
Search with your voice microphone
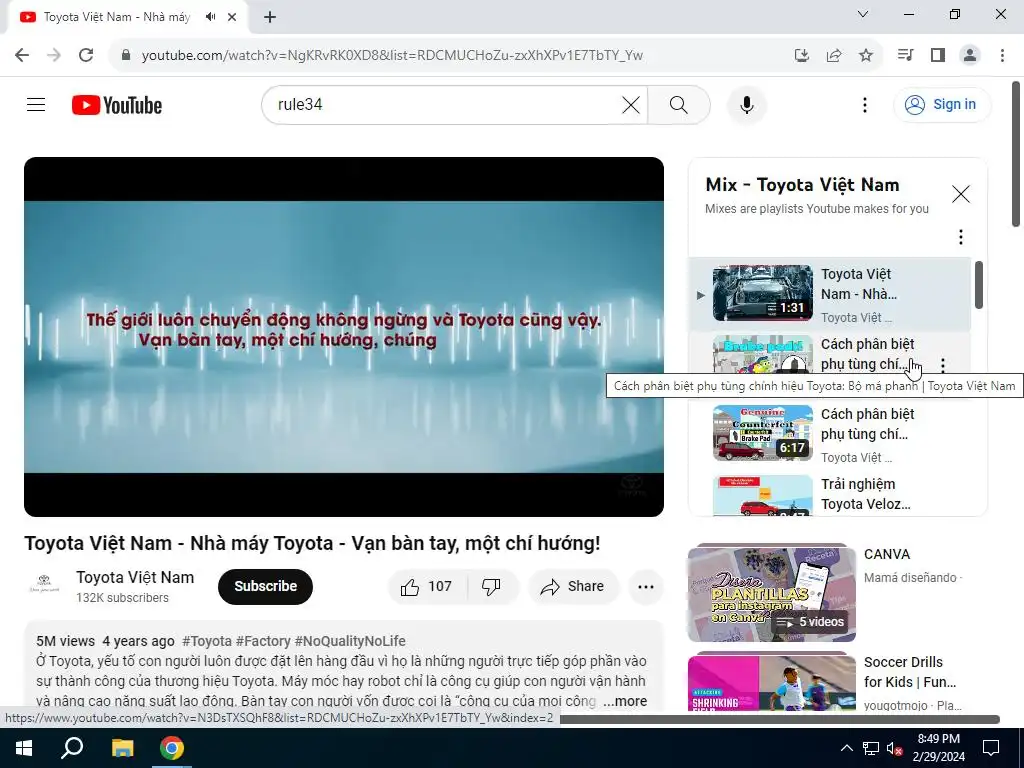(x=746, y=104)
